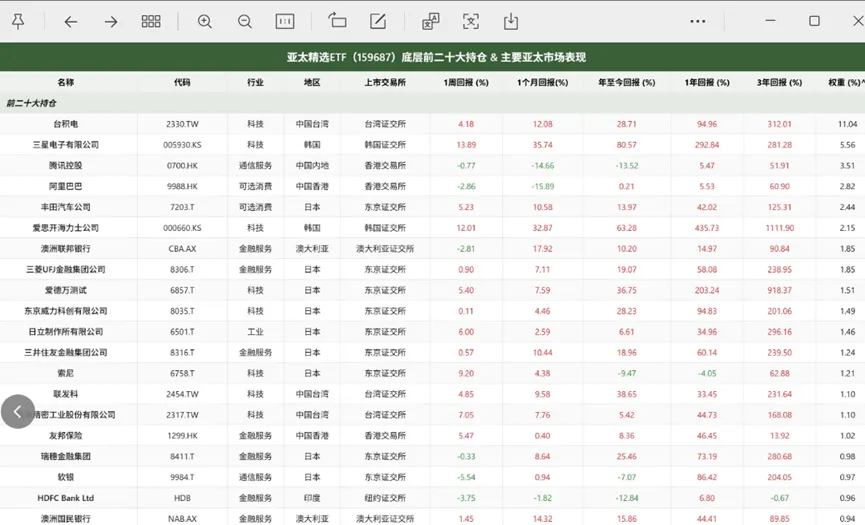Image resolution: width=865 pixels, height=525 pixels.
Task: Zoom in on the image
Action: pos(205,22)
